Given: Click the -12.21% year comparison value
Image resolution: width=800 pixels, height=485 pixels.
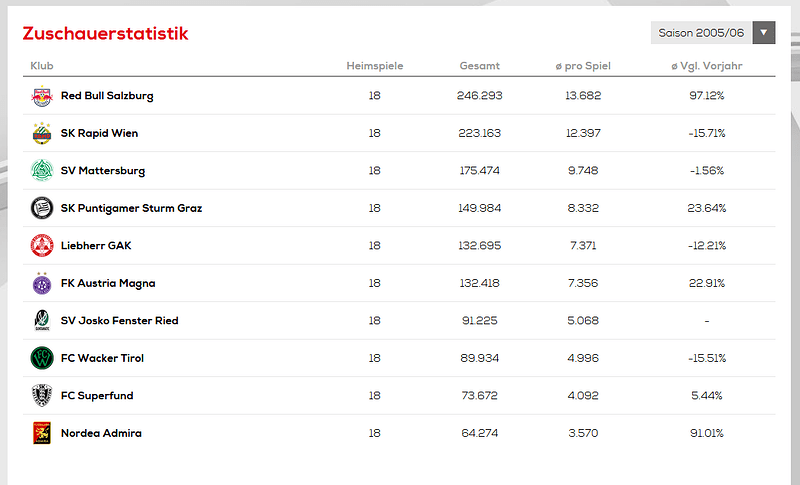Looking at the screenshot, I should click(707, 246).
